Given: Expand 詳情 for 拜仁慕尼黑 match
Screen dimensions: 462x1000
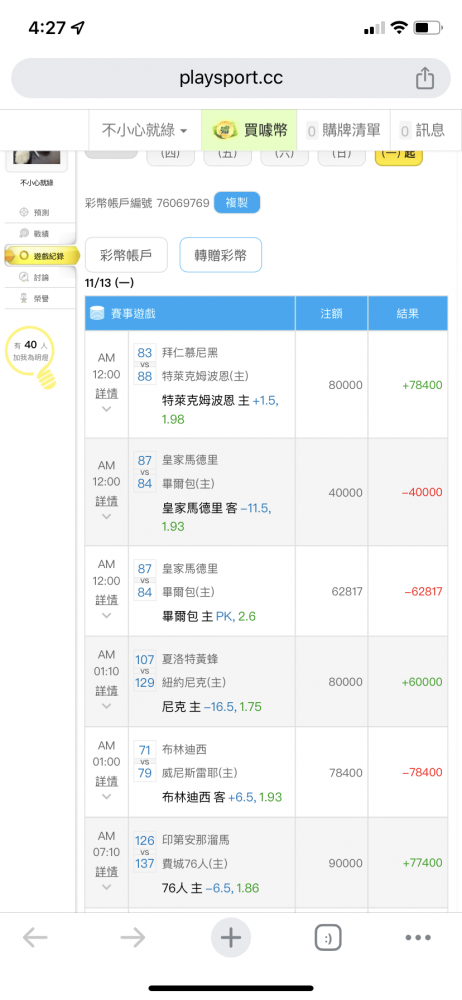Looking at the screenshot, I should click(x=107, y=400).
